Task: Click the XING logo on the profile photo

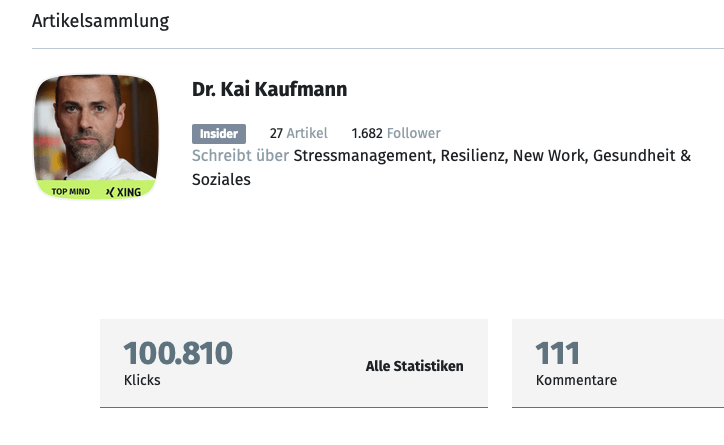Action: tap(124, 192)
